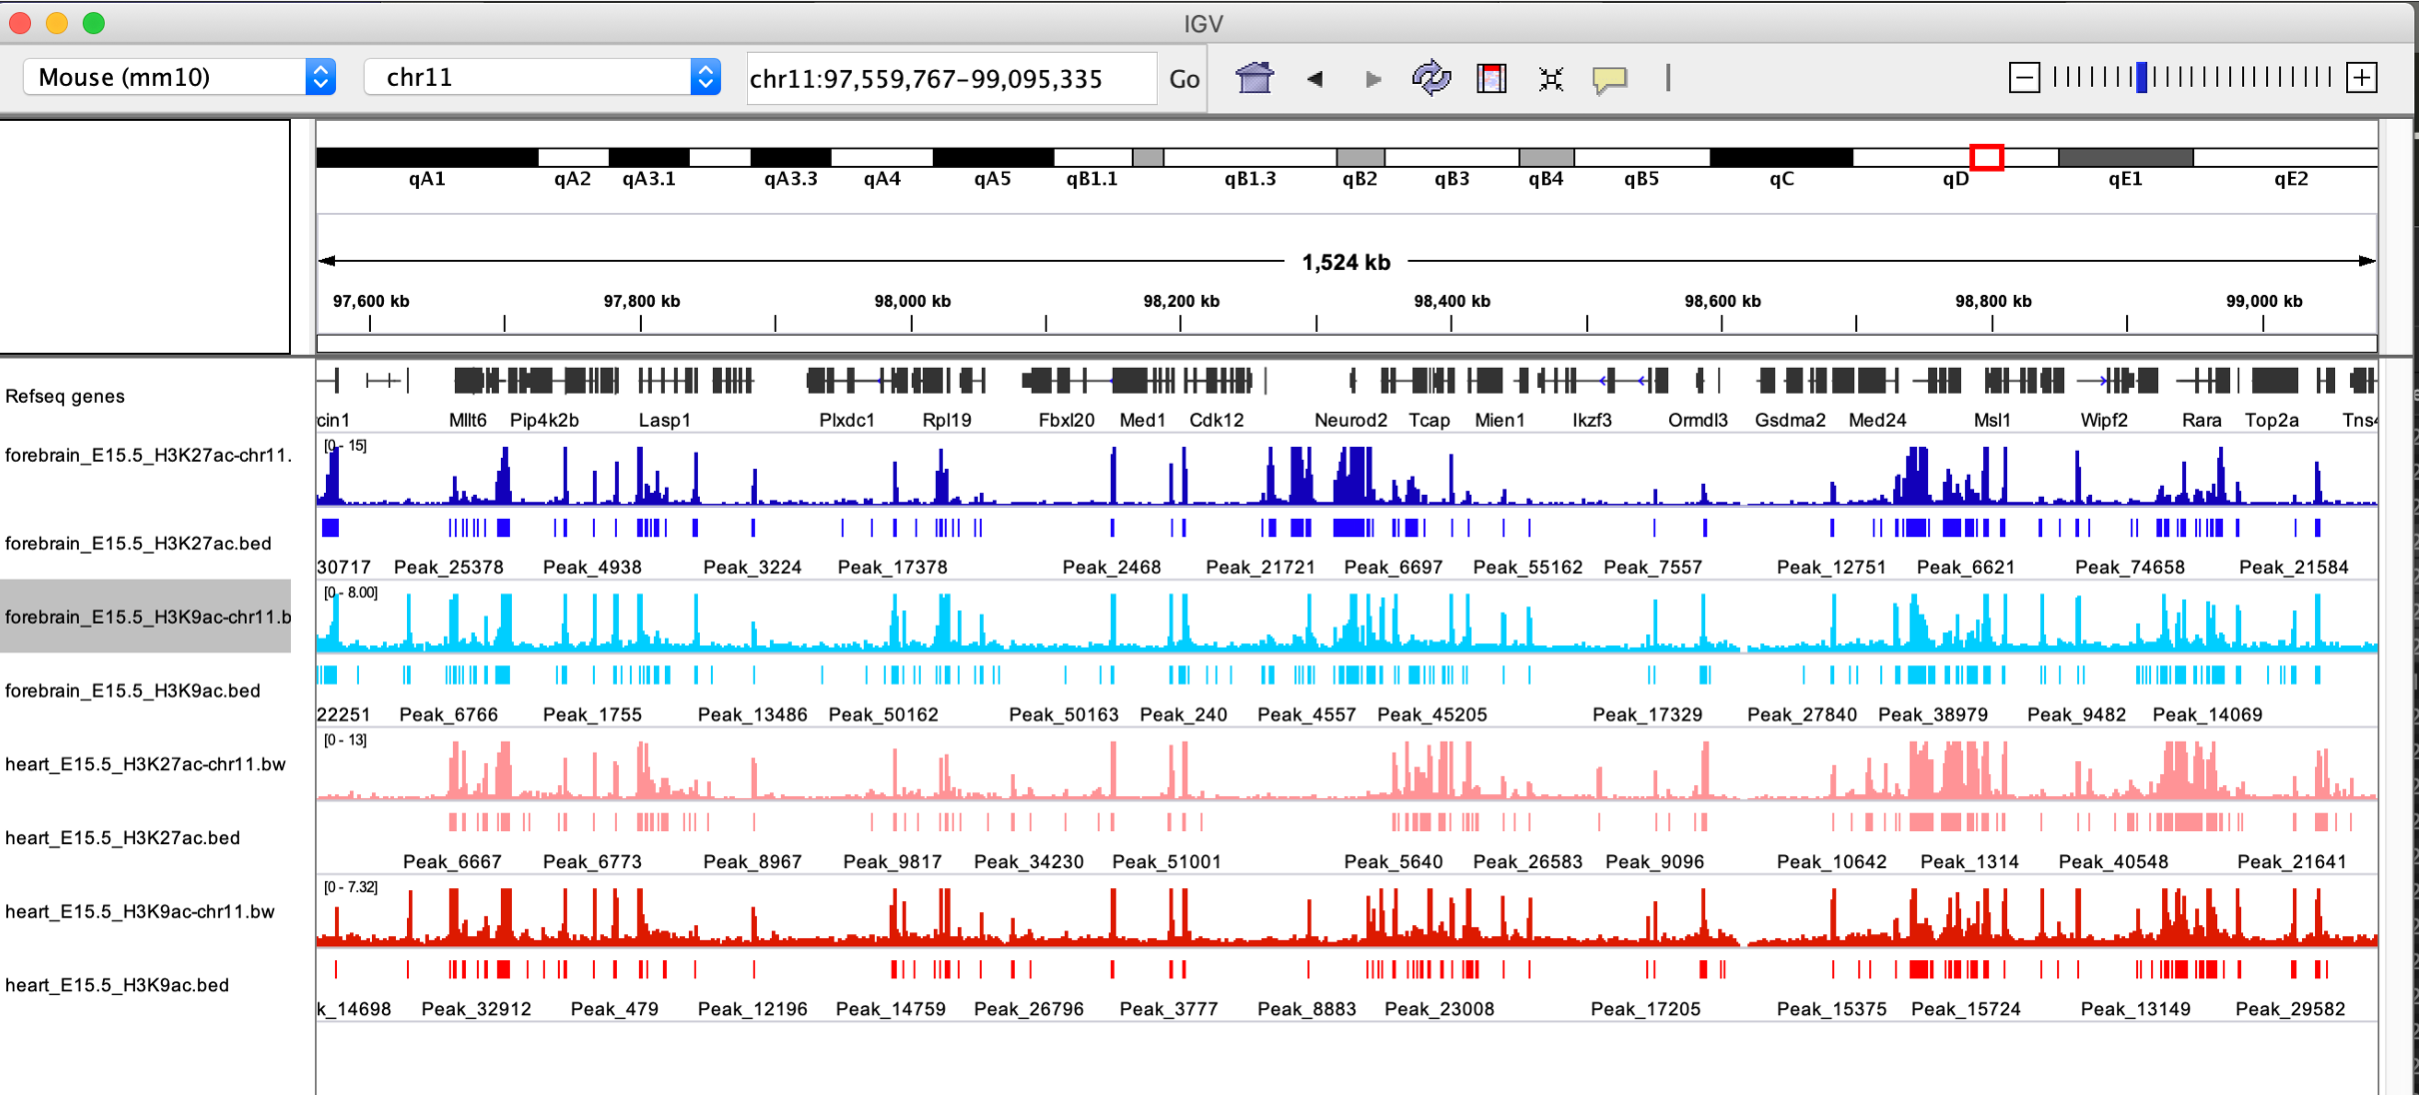Click the zoom in plus button
This screenshot has width=2419, height=1095.
click(x=2362, y=77)
